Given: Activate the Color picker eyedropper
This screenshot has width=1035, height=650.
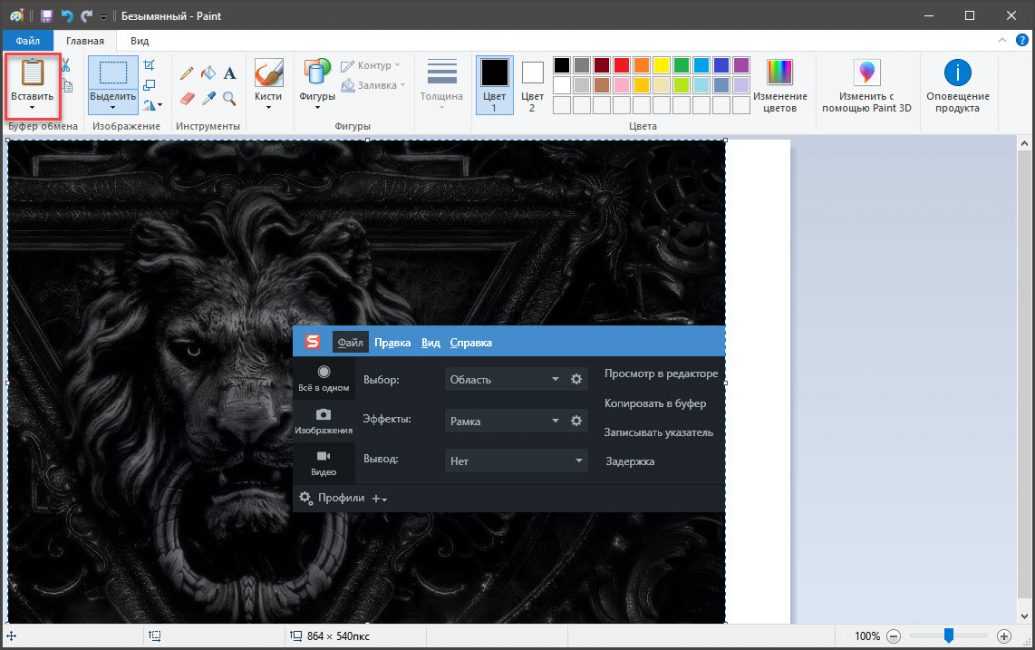Looking at the screenshot, I should pos(208,98).
